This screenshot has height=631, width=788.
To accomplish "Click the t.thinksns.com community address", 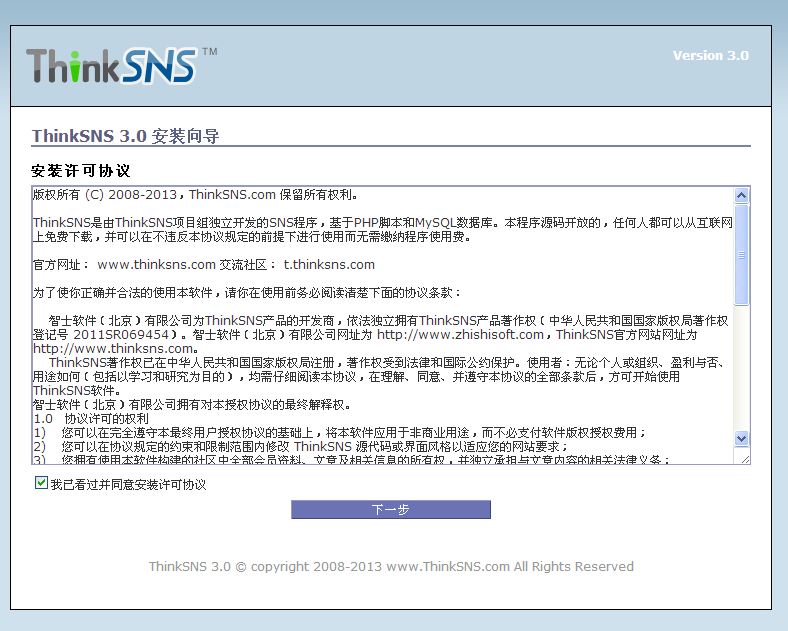I will [329, 265].
